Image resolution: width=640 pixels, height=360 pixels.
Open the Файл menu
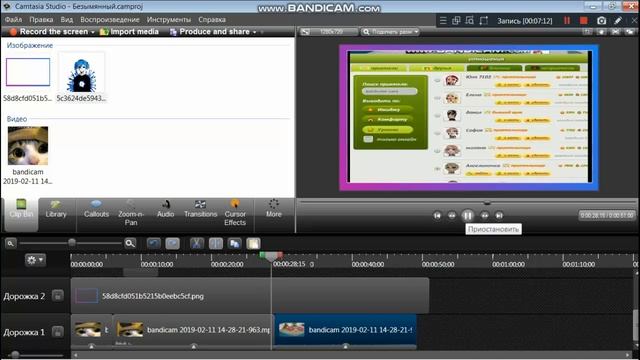tap(13, 20)
